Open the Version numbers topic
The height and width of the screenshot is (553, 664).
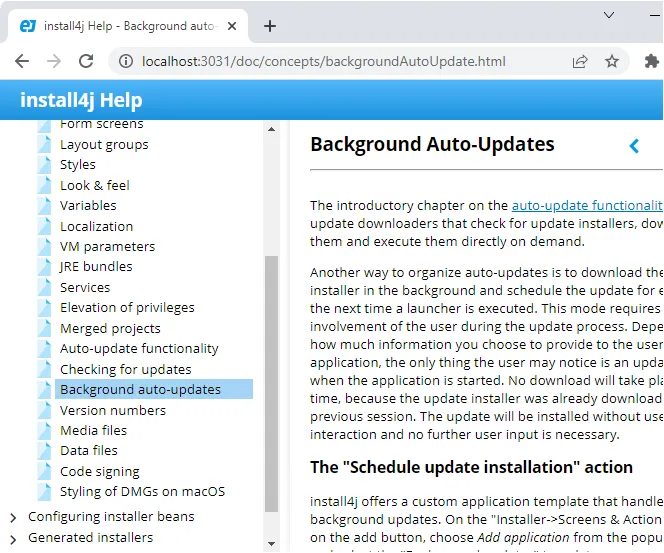tap(113, 410)
